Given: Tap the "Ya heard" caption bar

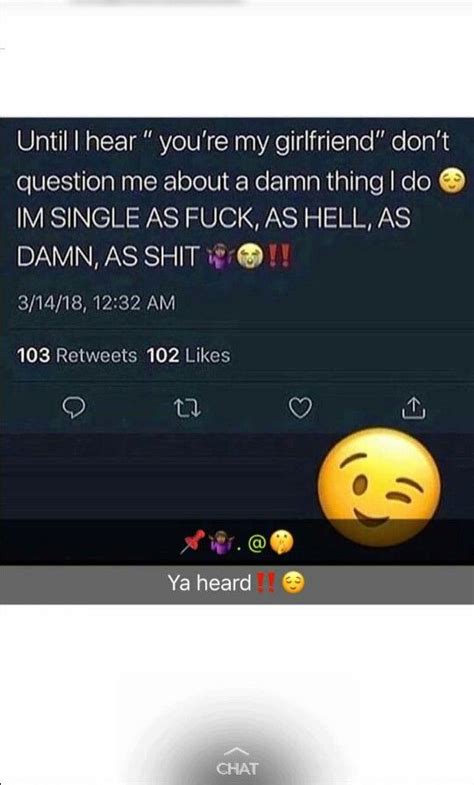Looking at the screenshot, I should coord(237,585).
